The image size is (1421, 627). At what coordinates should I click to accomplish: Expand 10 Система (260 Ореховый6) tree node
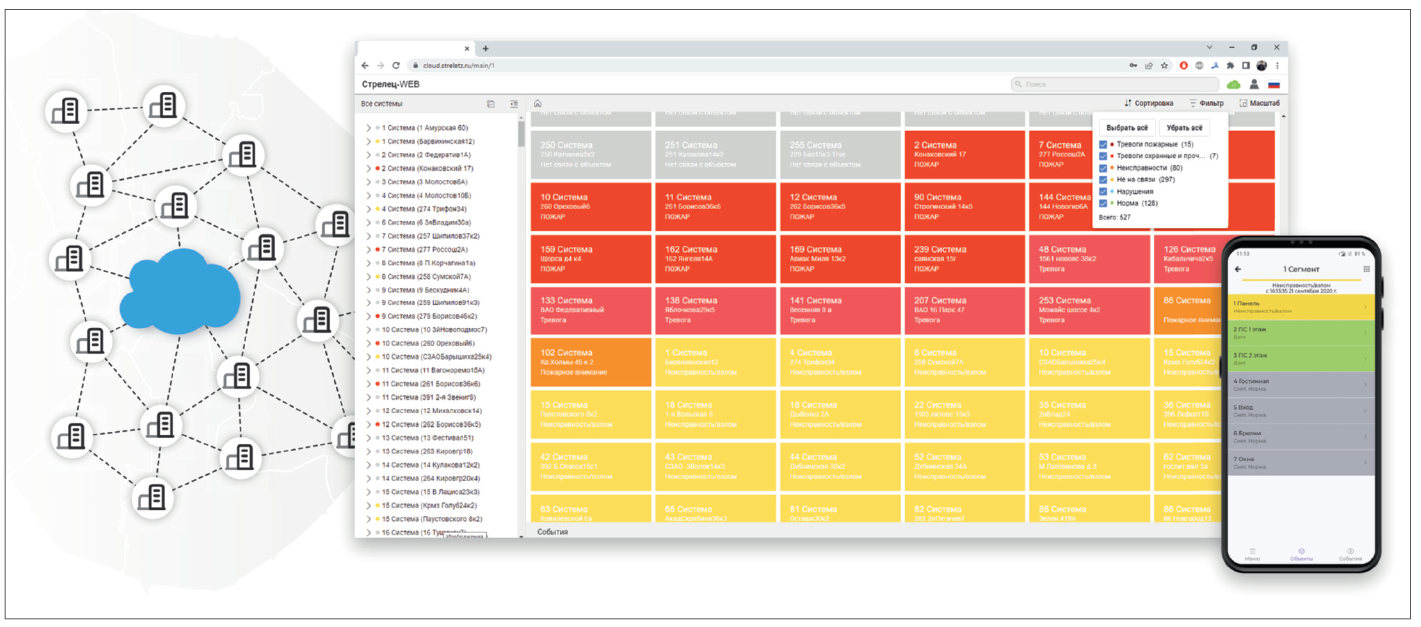pos(368,343)
